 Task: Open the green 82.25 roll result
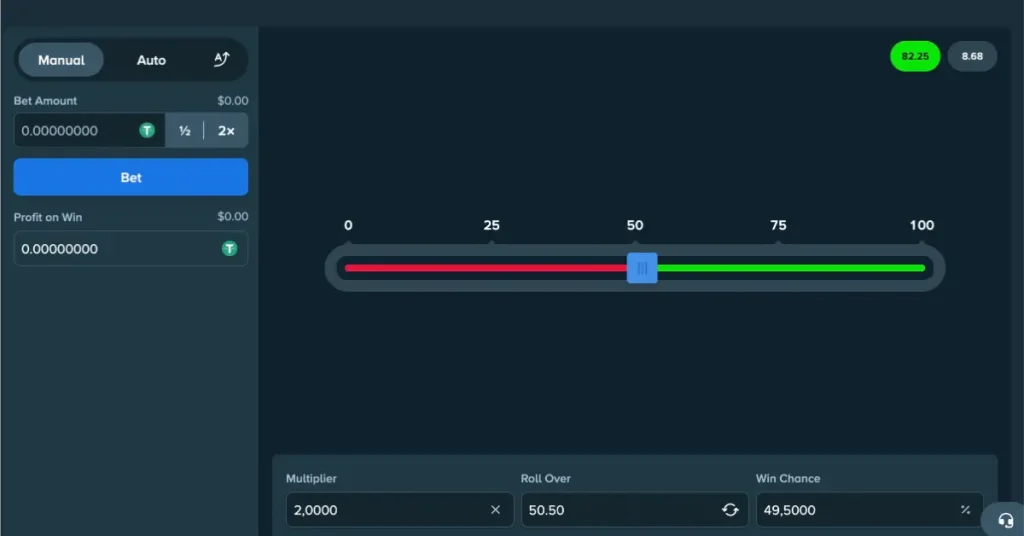(x=915, y=56)
